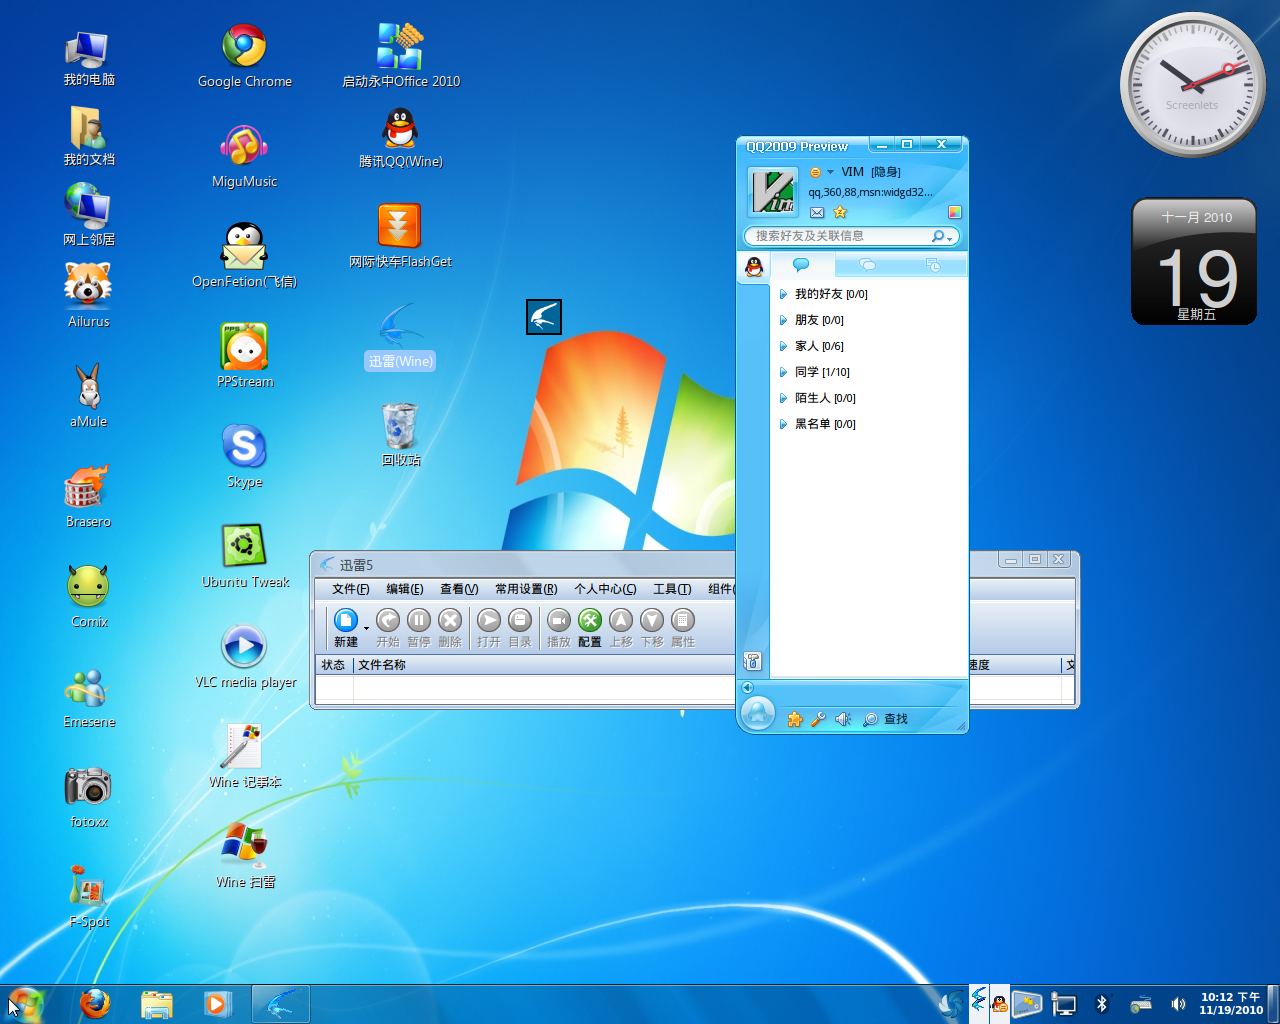Open the 个人中心(C) menu in Xunlei
Viewport: 1280px width, 1024px height.
(x=605, y=589)
